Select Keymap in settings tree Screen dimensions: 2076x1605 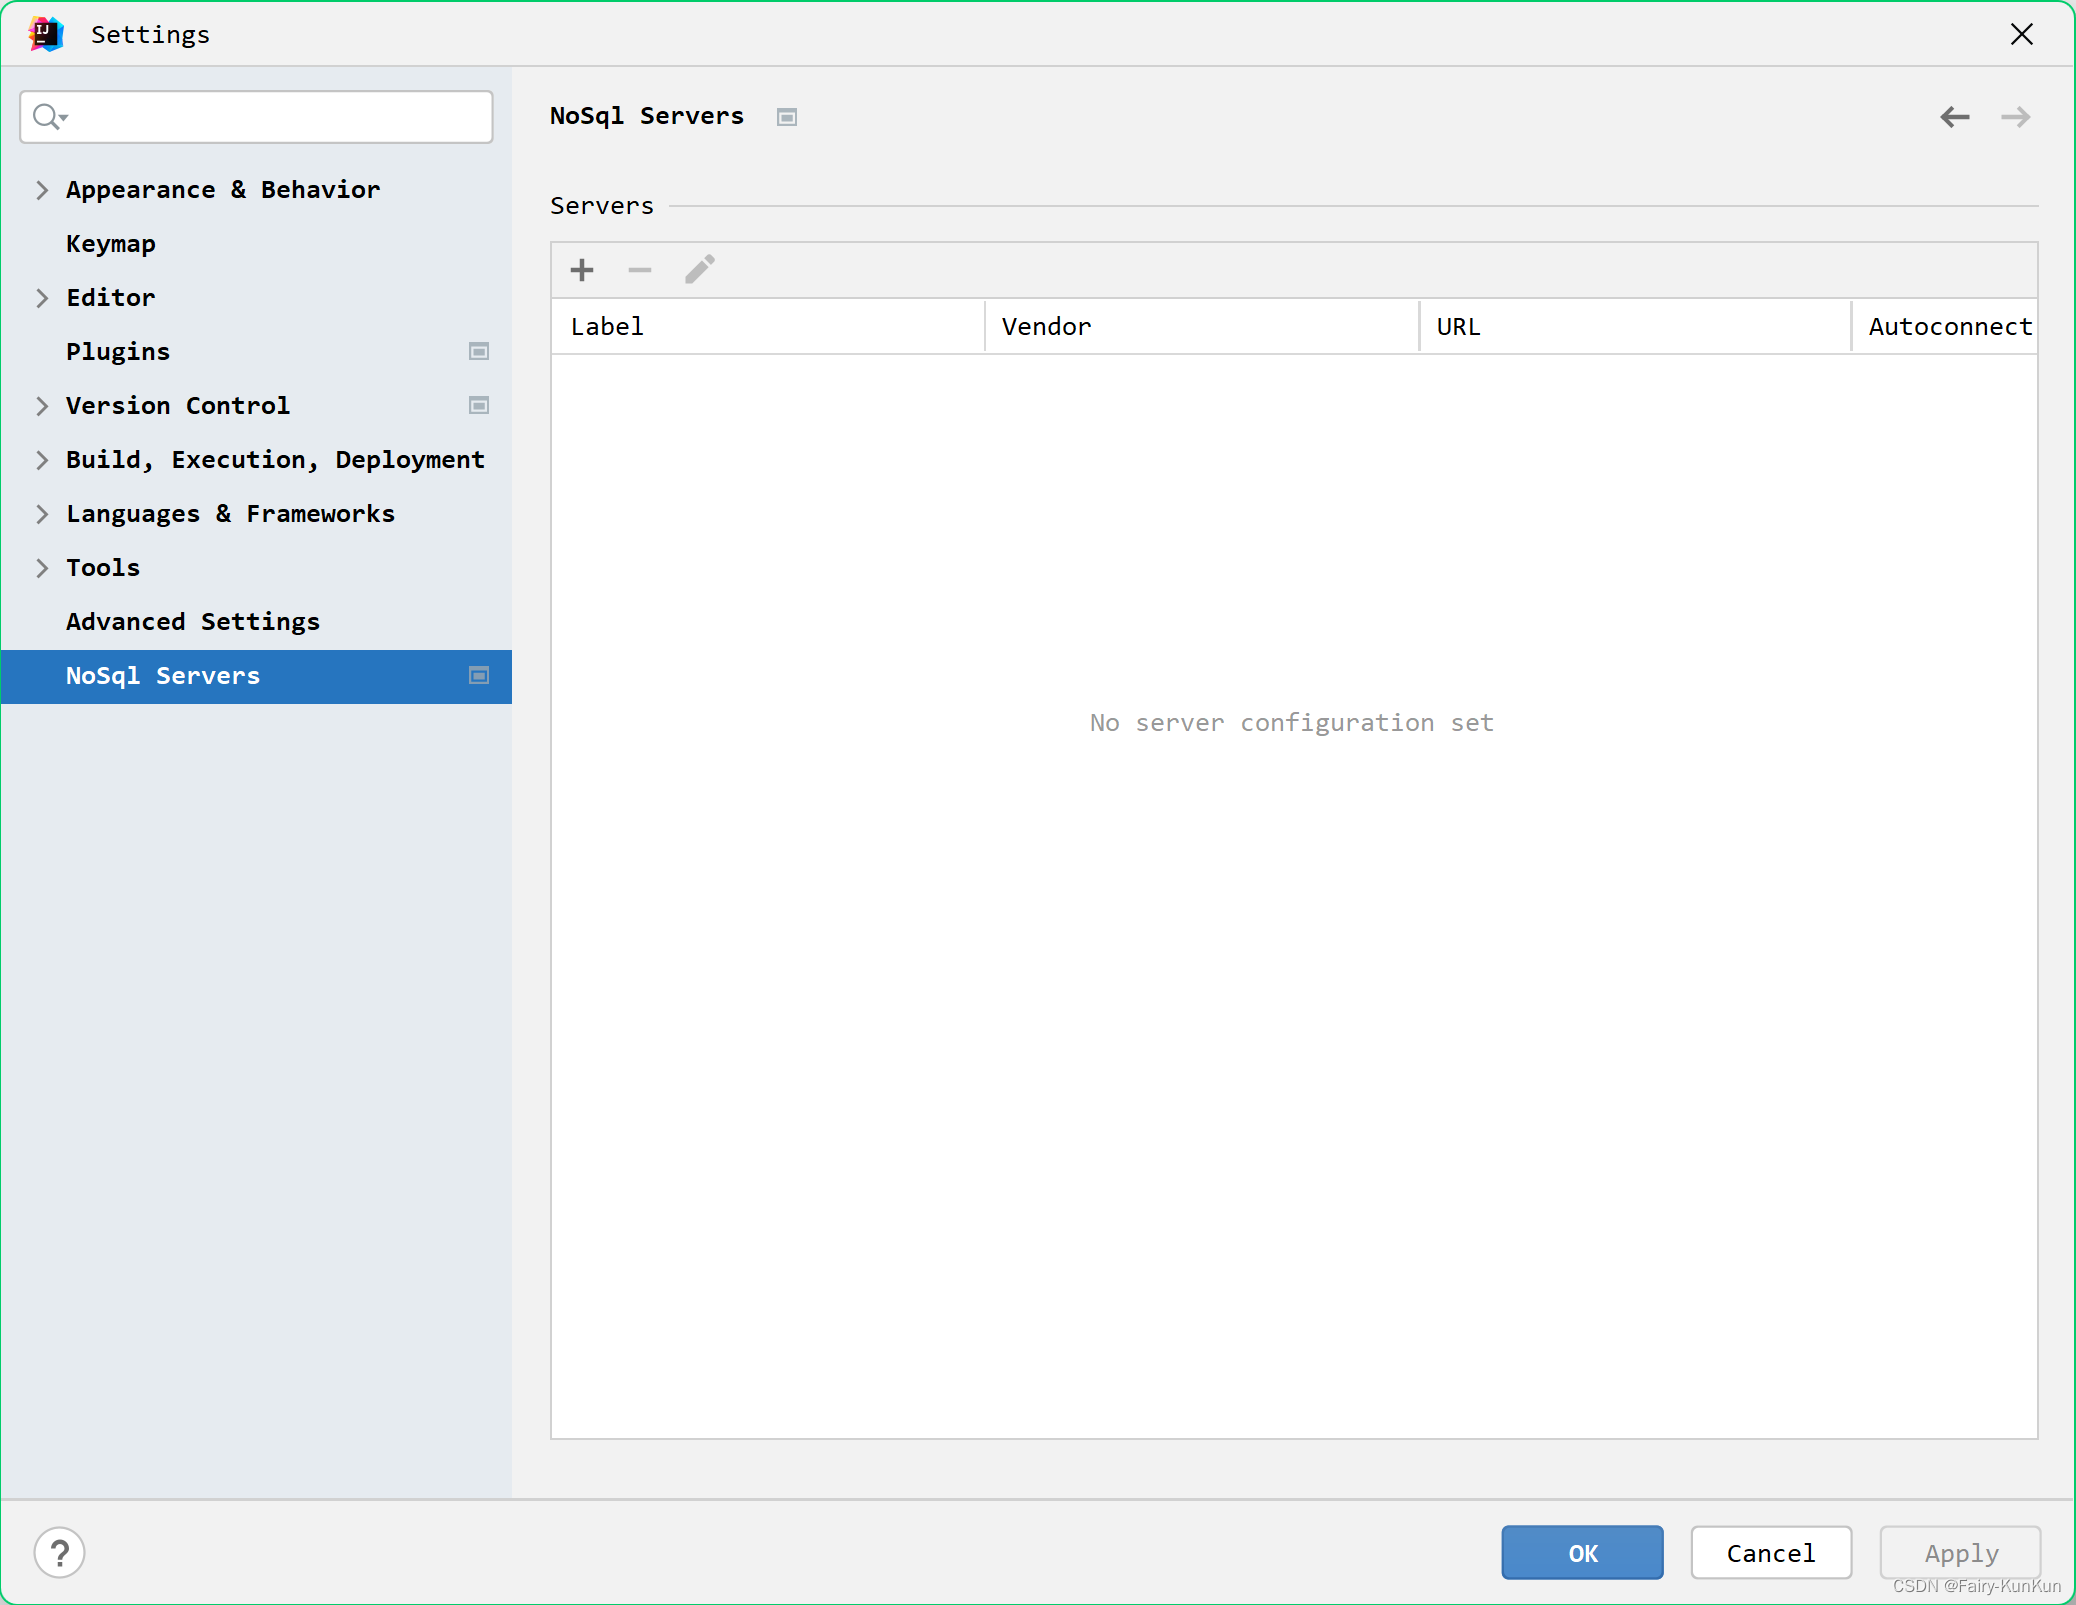(x=111, y=244)
